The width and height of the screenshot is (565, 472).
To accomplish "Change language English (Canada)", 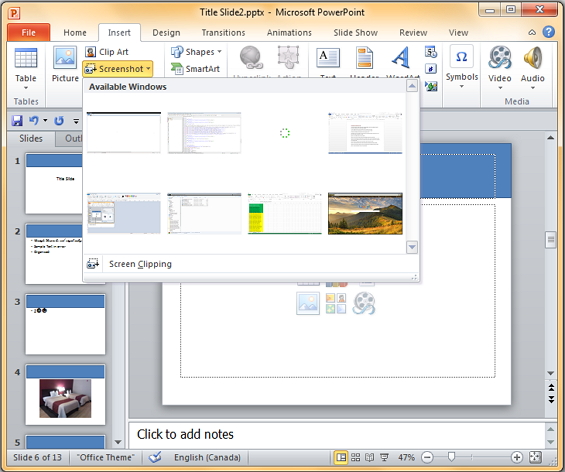I will coord(207,457).
